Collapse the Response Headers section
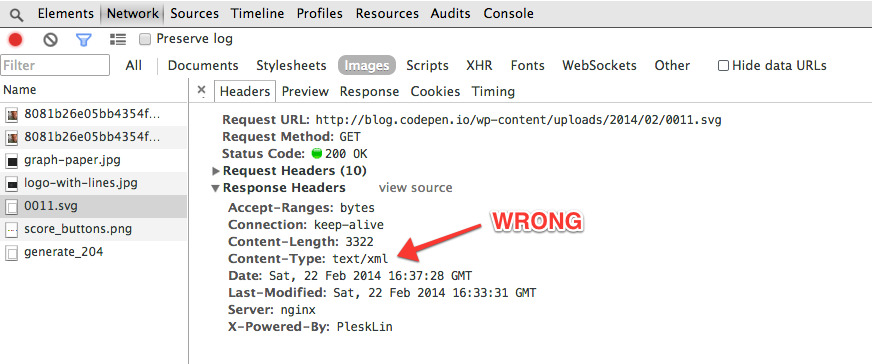This screenshot has width=872, height=364. pyautogui.click(x=216, y=188)
